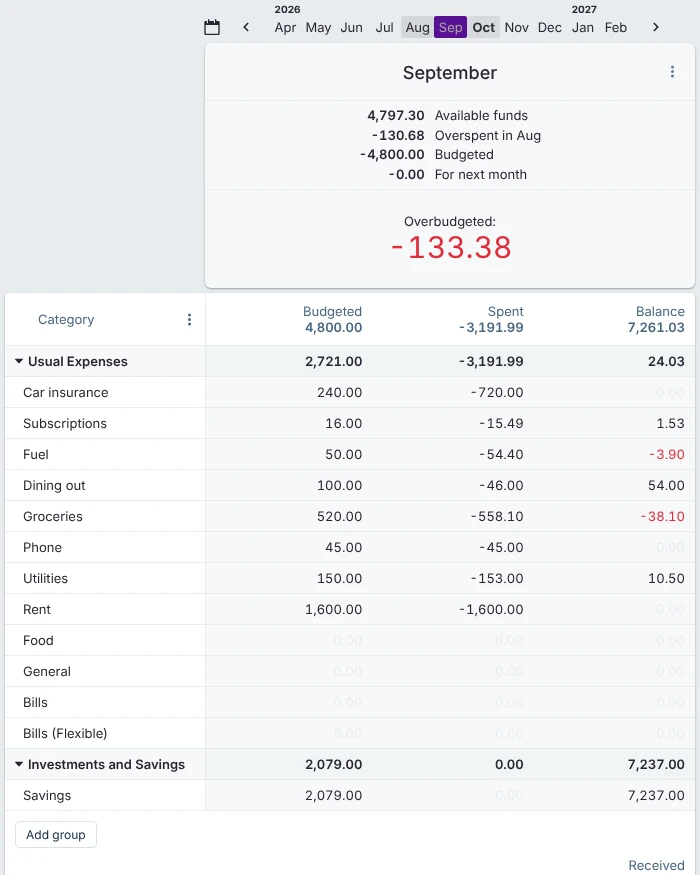
Task: Click the Usual Expenses total spent -3,191.99
Action: (x=491, y=362)
